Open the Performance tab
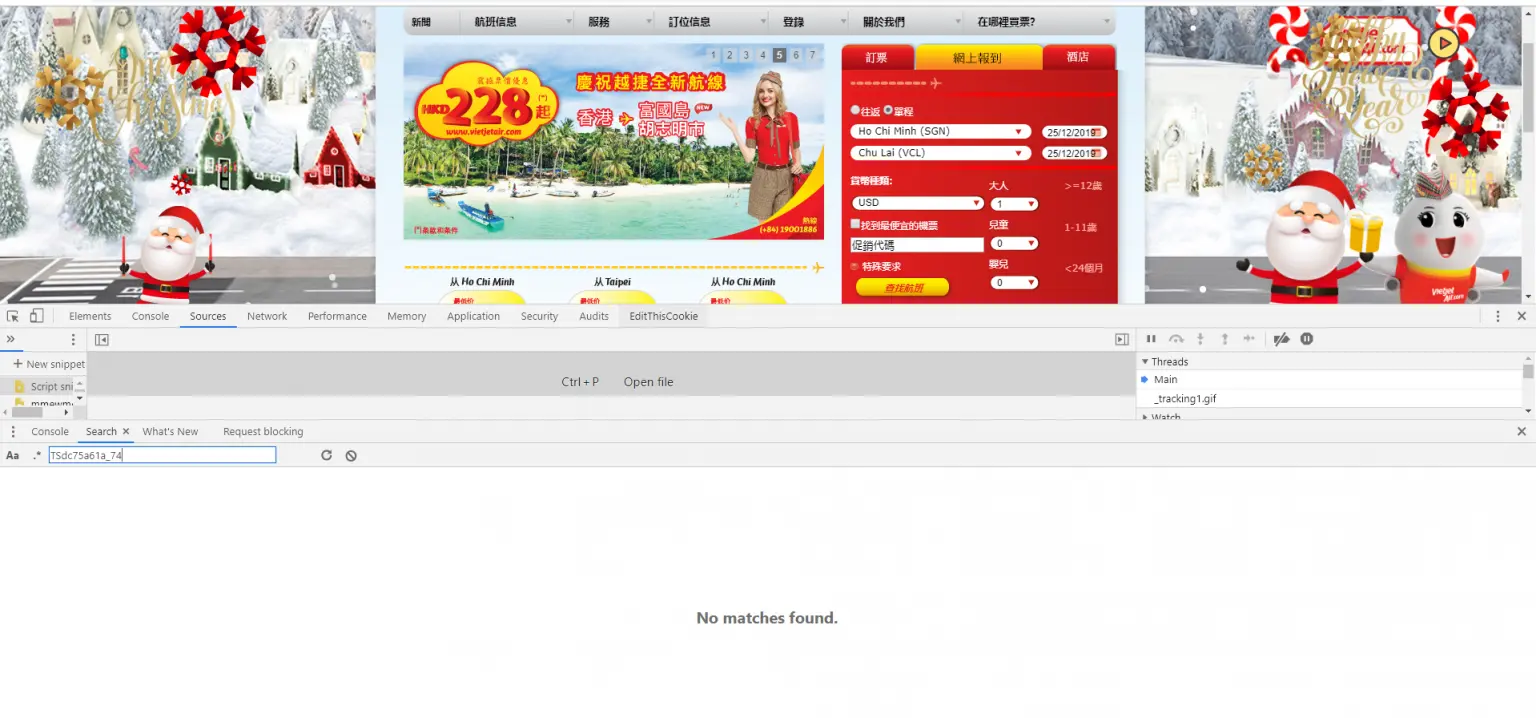This screenshot has height=718, width=1536. [337, 316]
